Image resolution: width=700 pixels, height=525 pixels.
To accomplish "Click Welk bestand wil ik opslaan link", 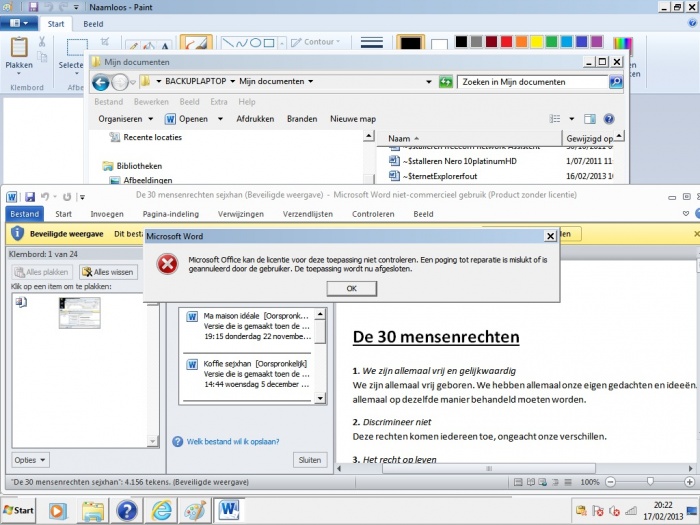I will [233, 442].
